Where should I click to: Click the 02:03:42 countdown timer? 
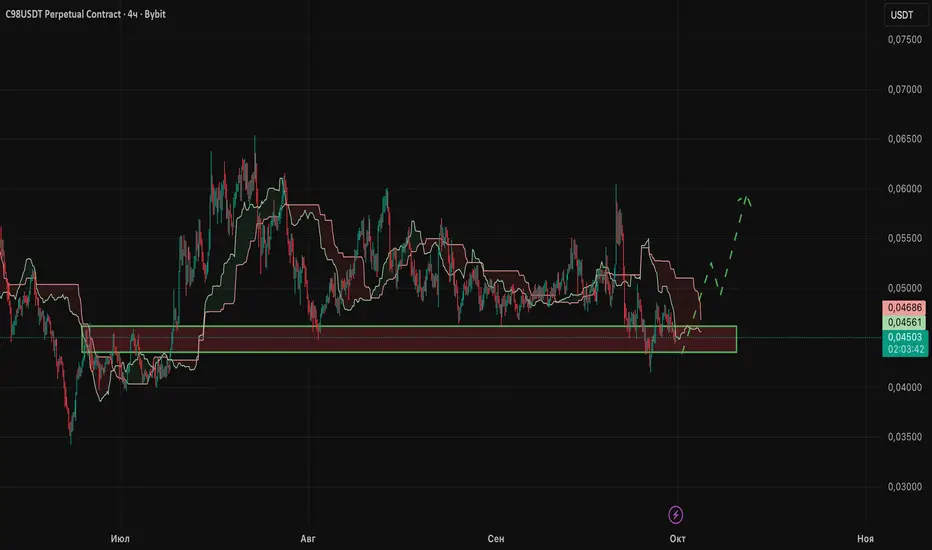click(905, 350)
